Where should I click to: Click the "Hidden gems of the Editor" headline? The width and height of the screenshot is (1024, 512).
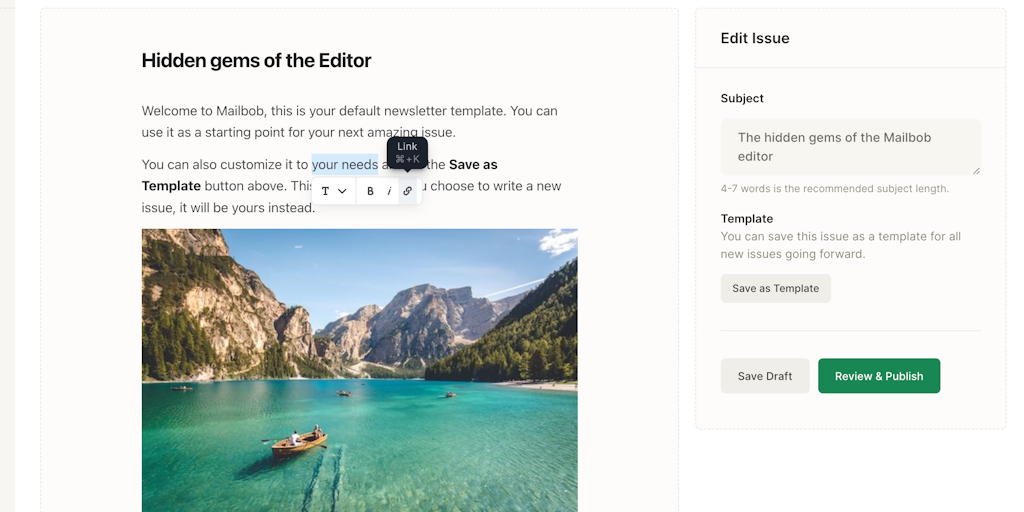(x=256, y=61)
